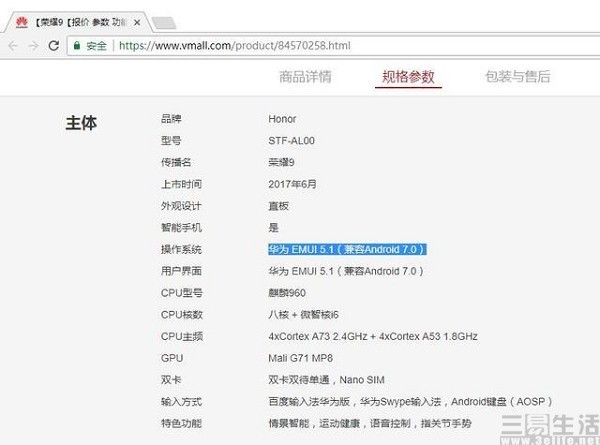The height and width of the screenshot is (445, 600).
Task: Click the highlighted EMUI 5.1 operating system value
Action: pyautogui.click(x=347, y=249)
